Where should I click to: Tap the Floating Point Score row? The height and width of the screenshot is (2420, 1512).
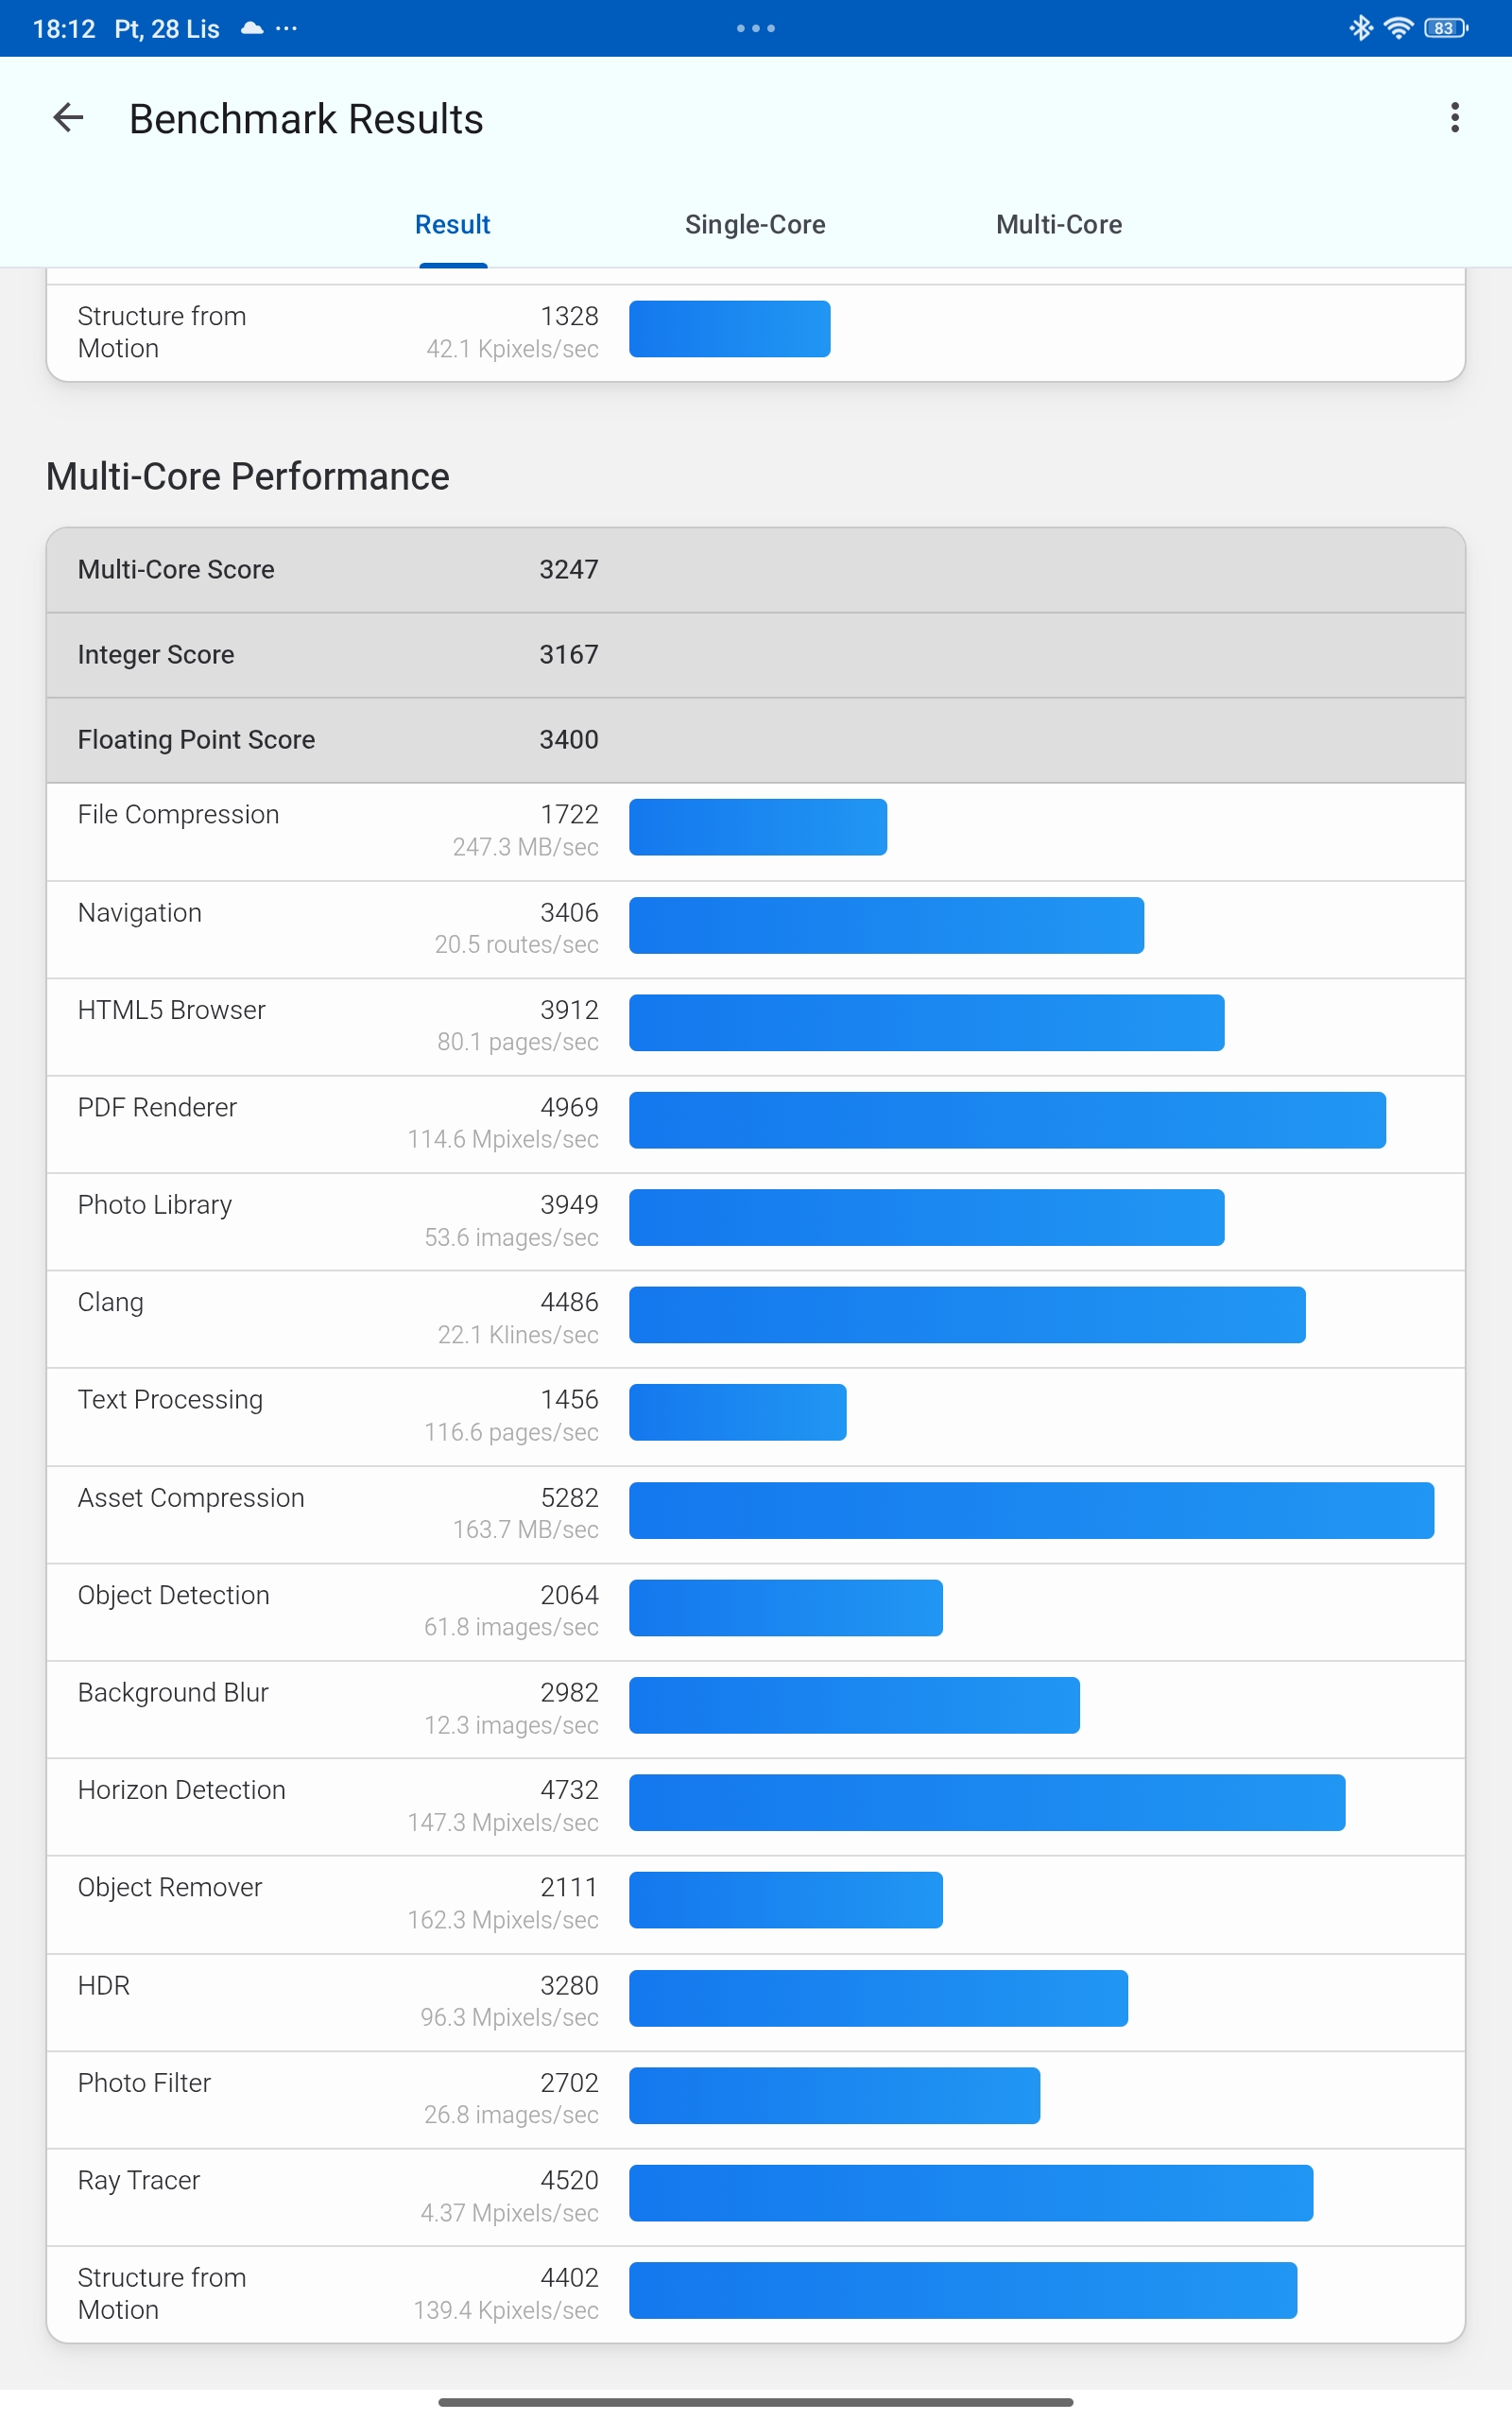click(755, 740)
